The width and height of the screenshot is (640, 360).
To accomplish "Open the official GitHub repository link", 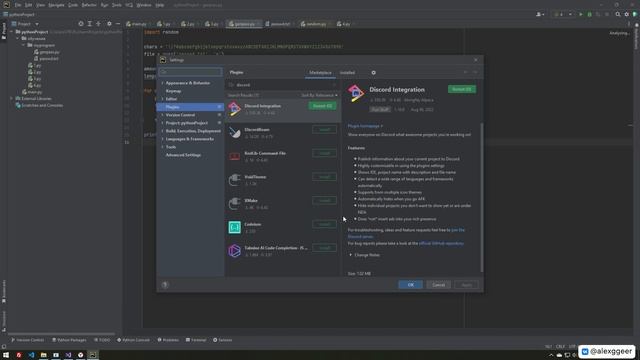I will coord(441,243).
